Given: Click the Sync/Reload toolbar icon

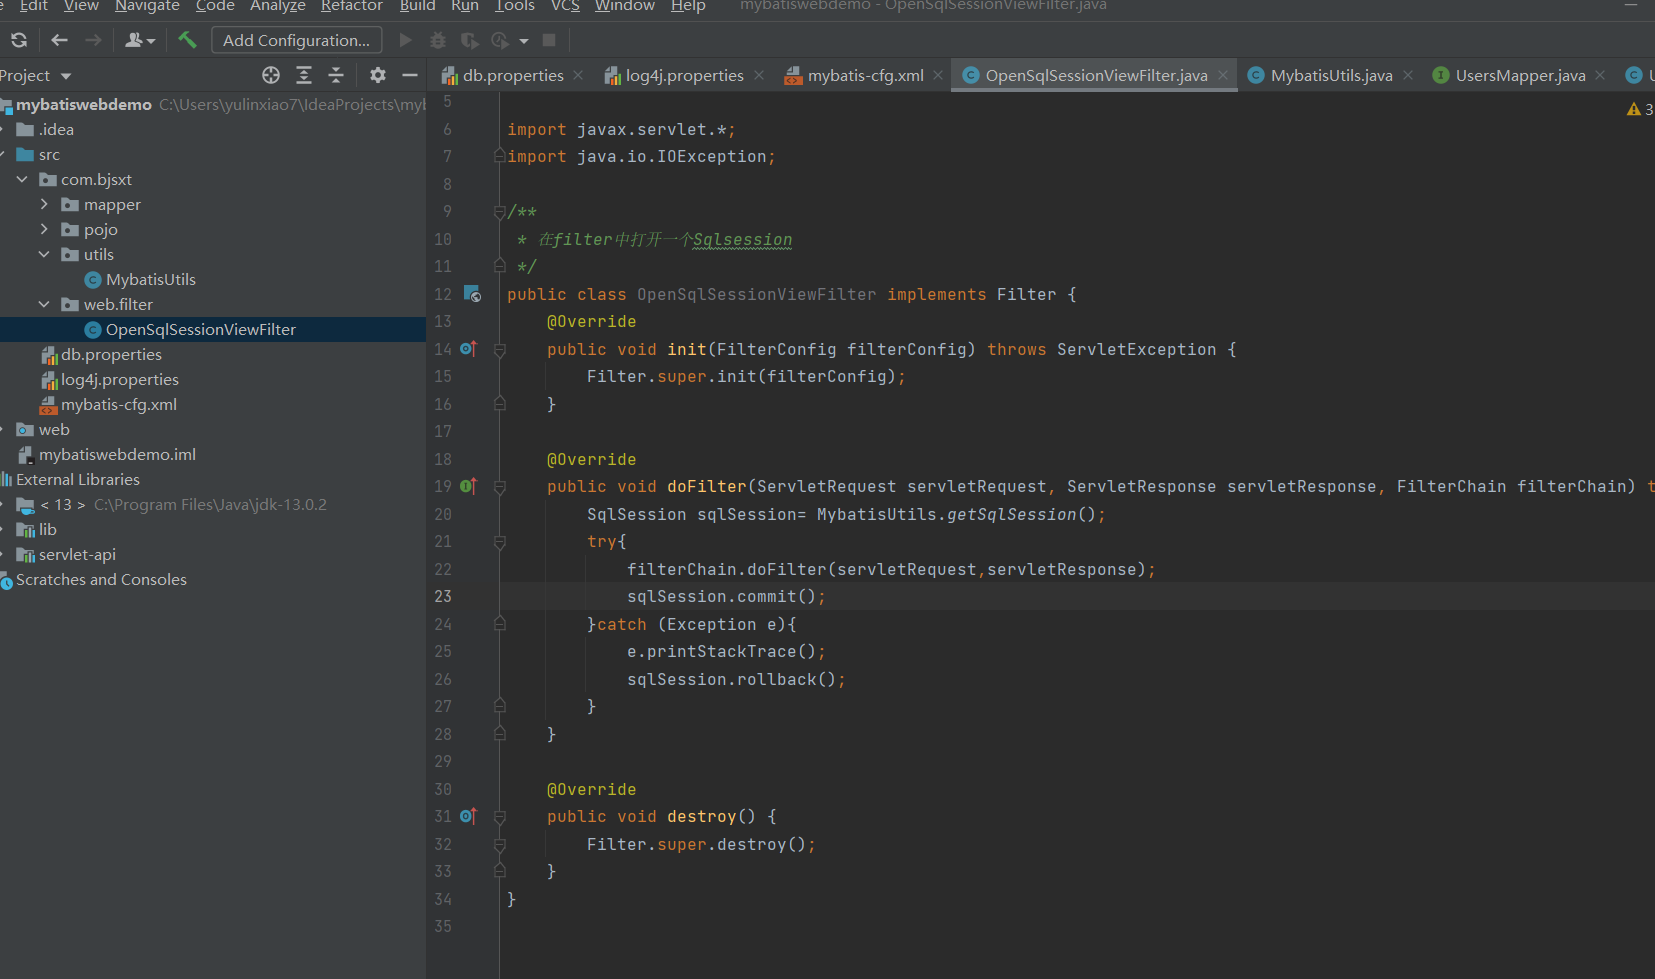Looking at the screenshot, I should click(x=19, y=40).
